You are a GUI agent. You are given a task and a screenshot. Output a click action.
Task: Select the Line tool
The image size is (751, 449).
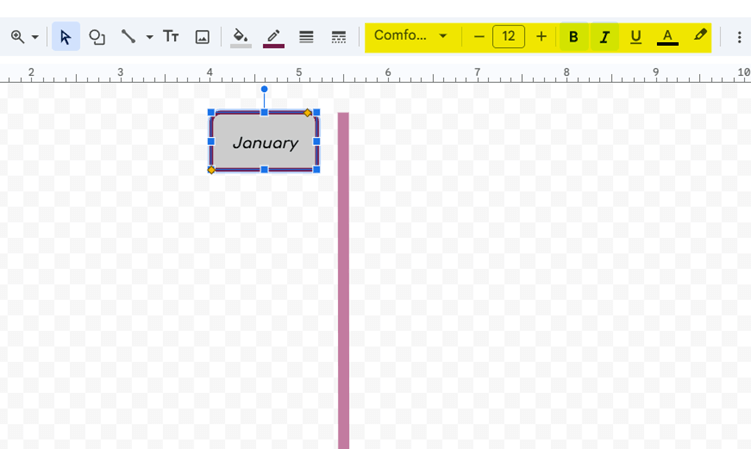128,37
